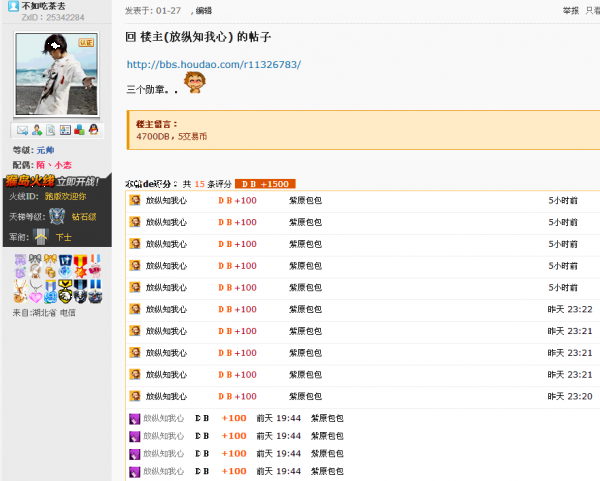Screen dimensions: 600x481
Task: Click the DB +1500 total badge
Action: 265,184
